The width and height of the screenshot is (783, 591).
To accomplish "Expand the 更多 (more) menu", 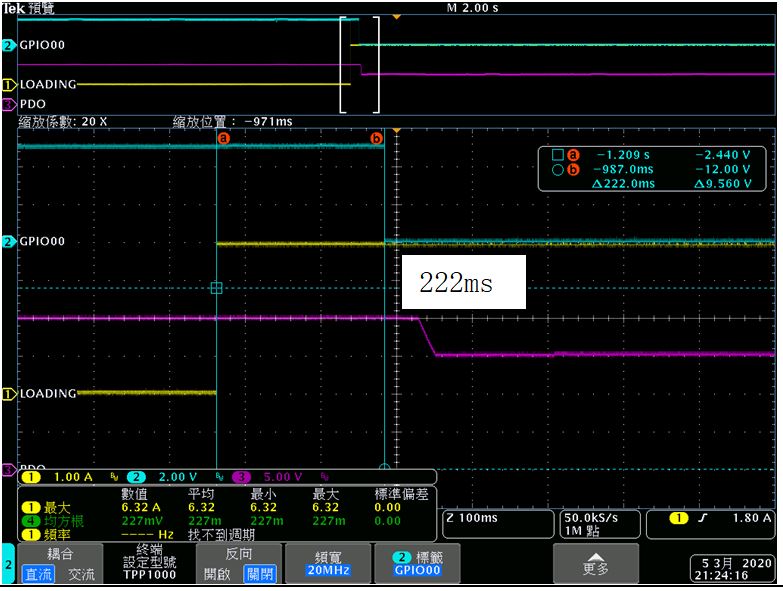I will (596, 564).
